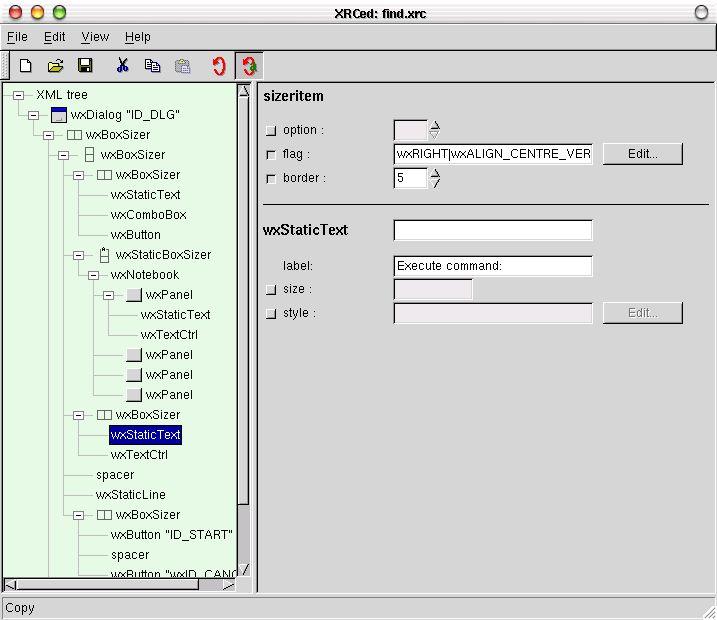Increase the border spinner value
717x620 pixels.
click(435, 173)
